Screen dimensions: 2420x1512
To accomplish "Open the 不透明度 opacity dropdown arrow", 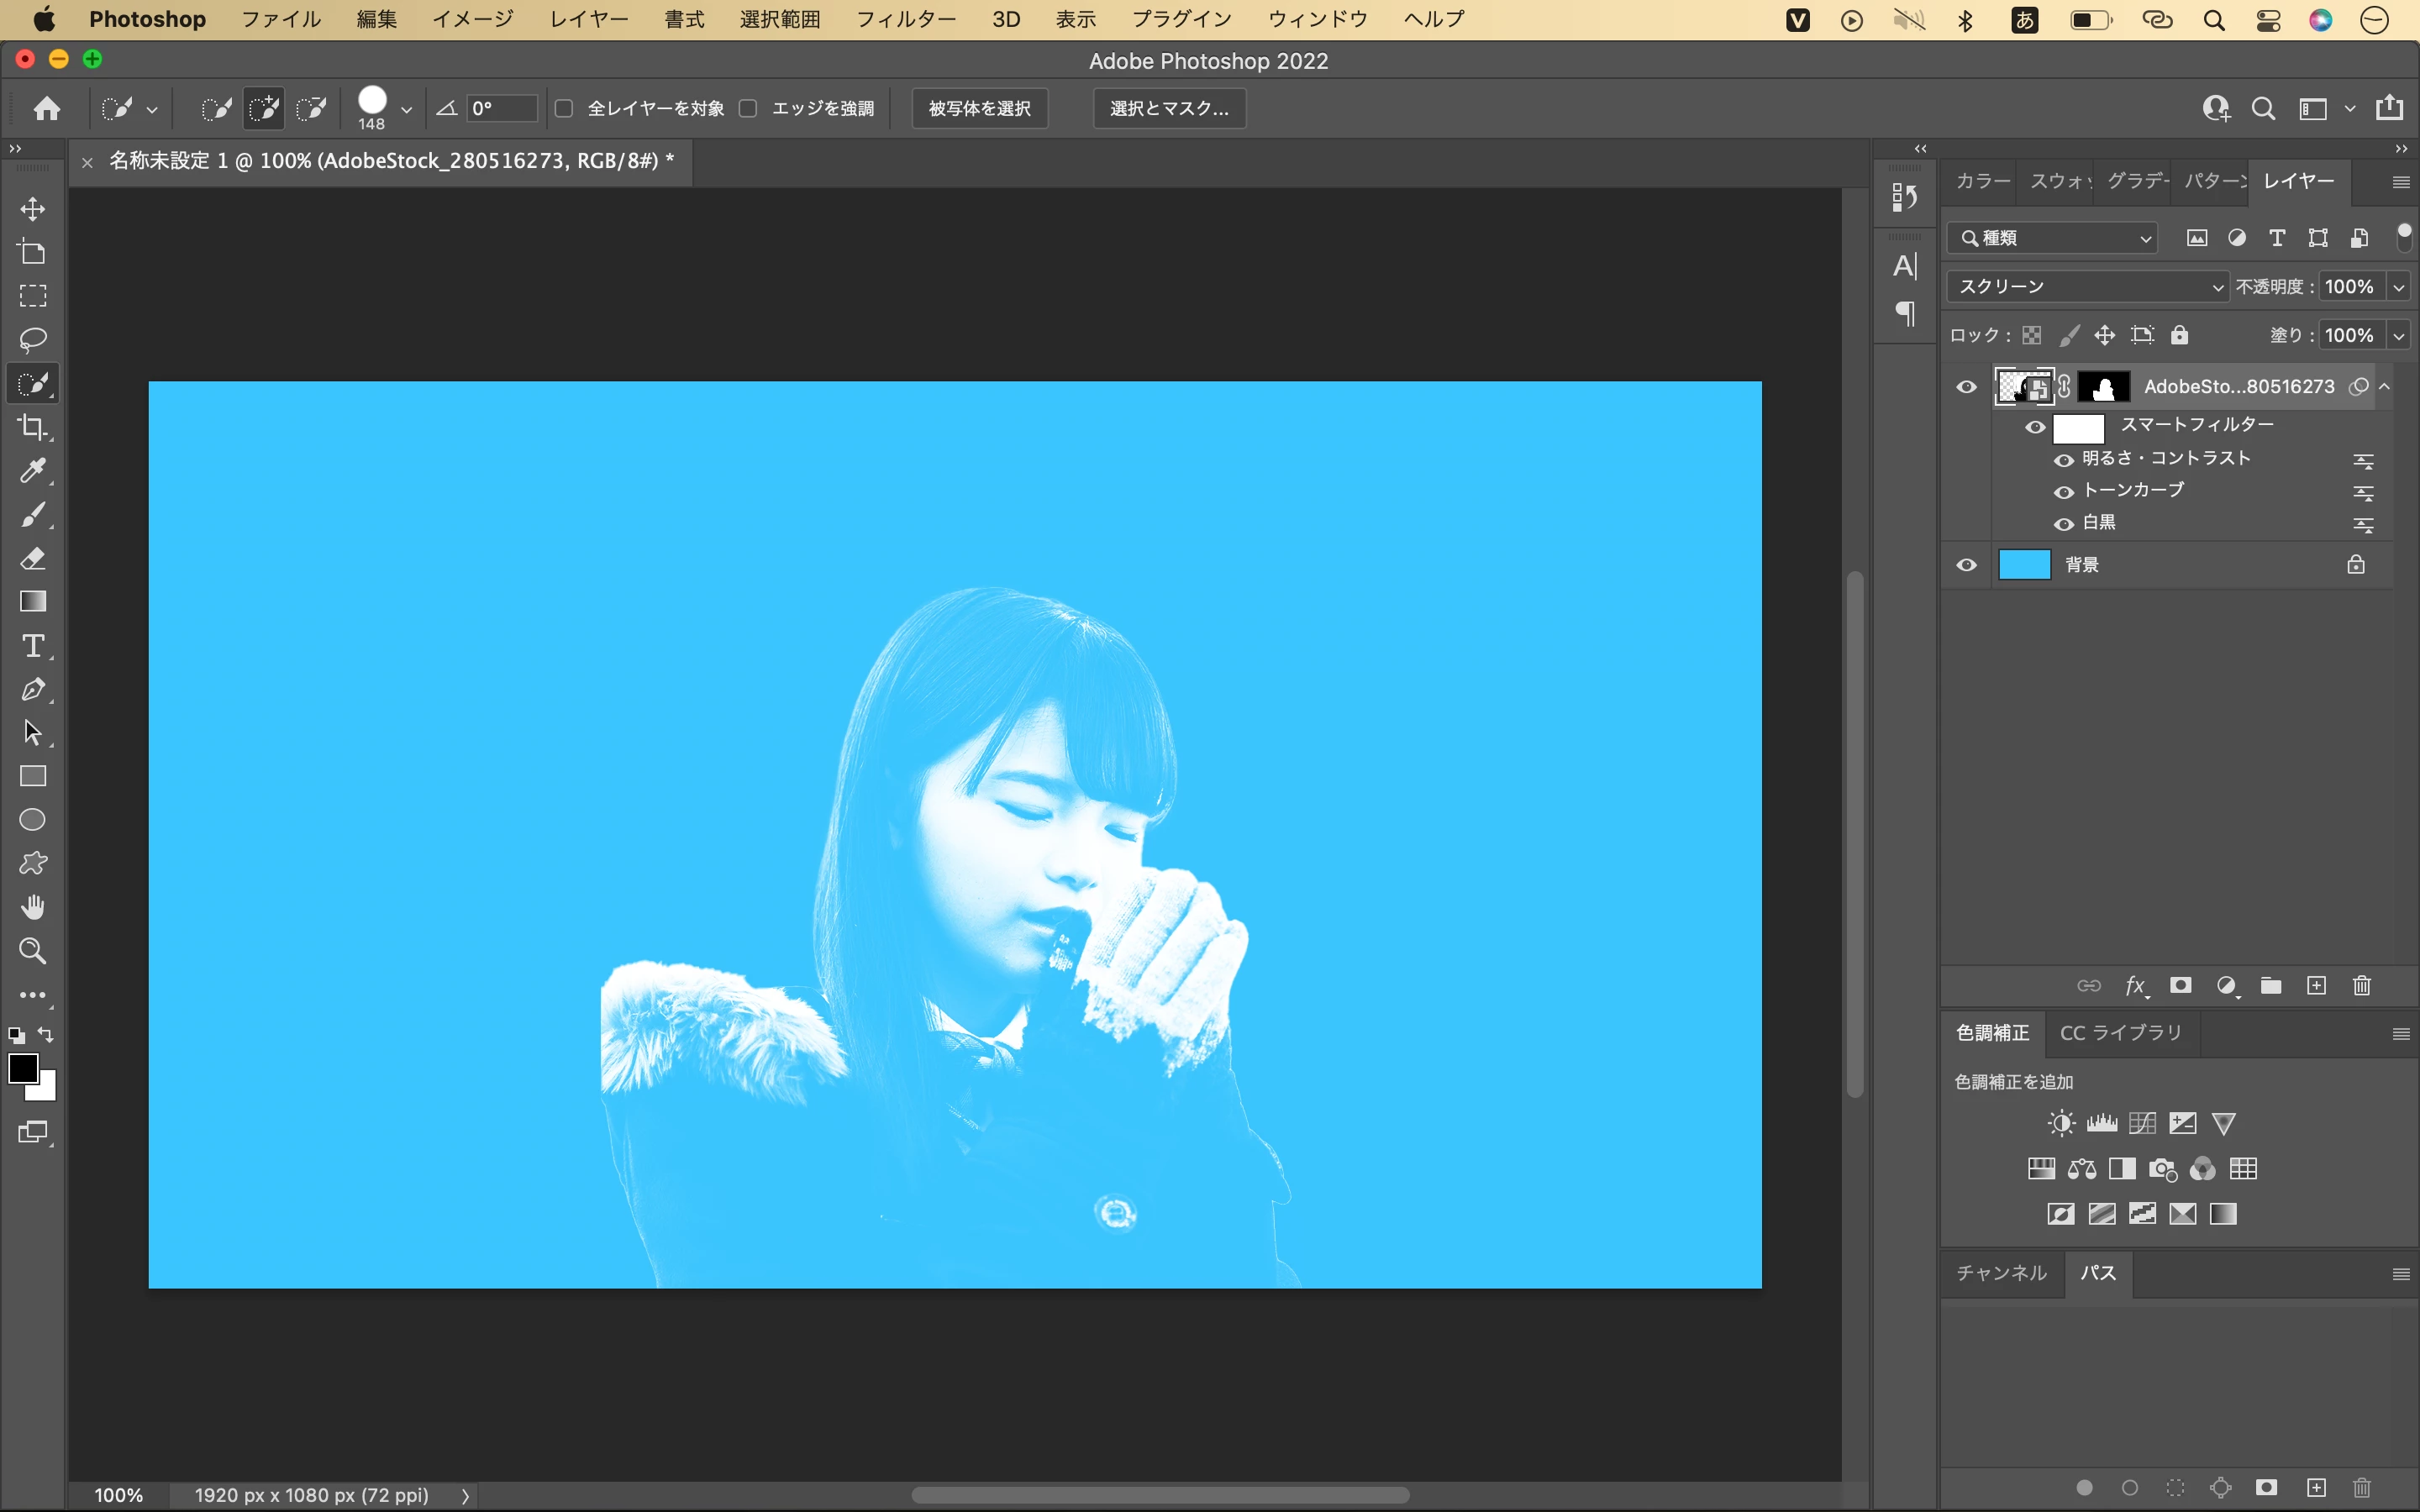I will (2399, 287).
